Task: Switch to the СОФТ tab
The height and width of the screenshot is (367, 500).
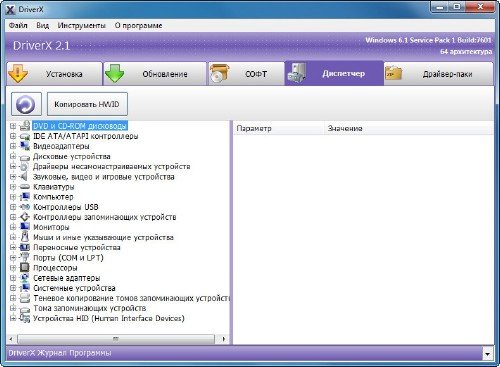Action: click(x=246, y=74)
